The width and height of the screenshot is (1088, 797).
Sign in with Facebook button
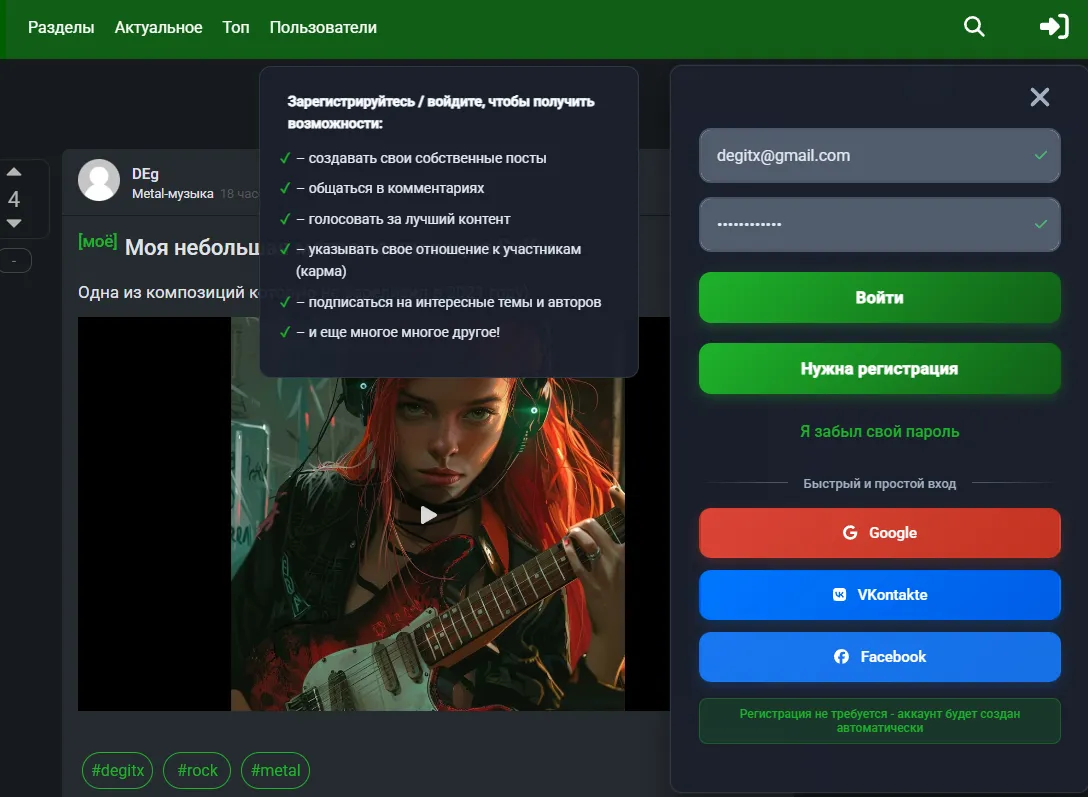879,656
